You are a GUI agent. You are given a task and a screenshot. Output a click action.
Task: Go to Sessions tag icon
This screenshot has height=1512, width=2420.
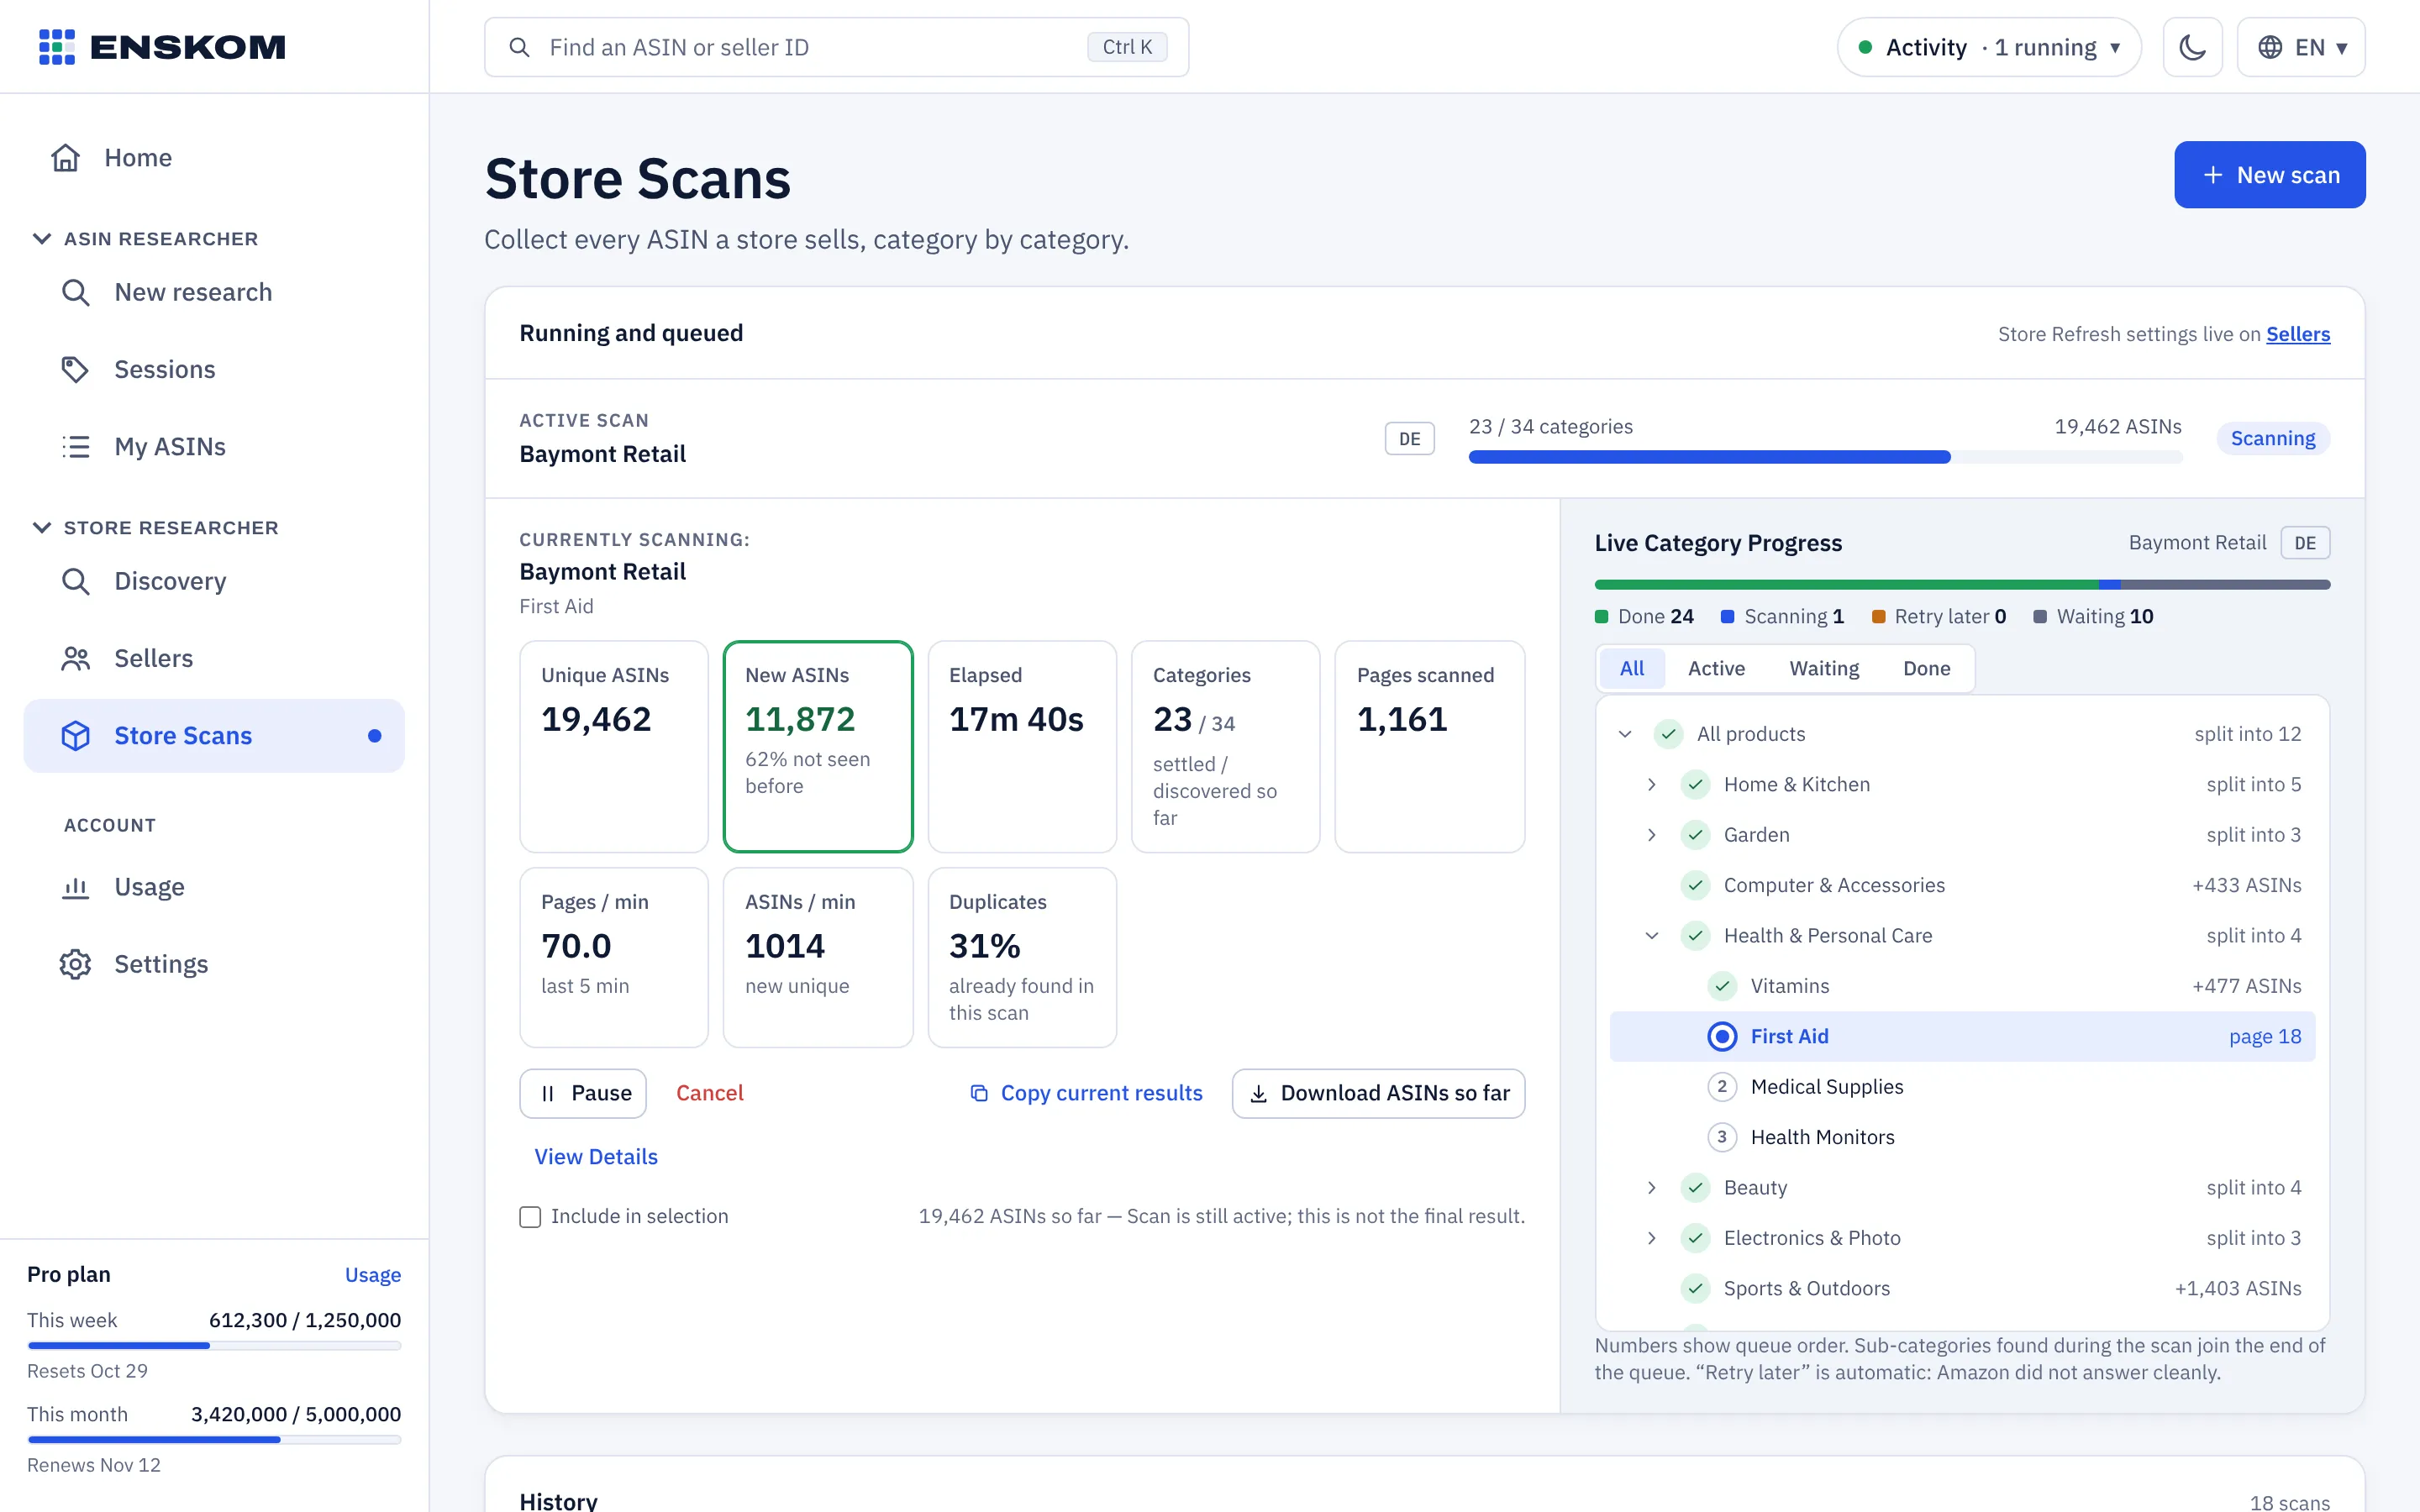point(75,369)
